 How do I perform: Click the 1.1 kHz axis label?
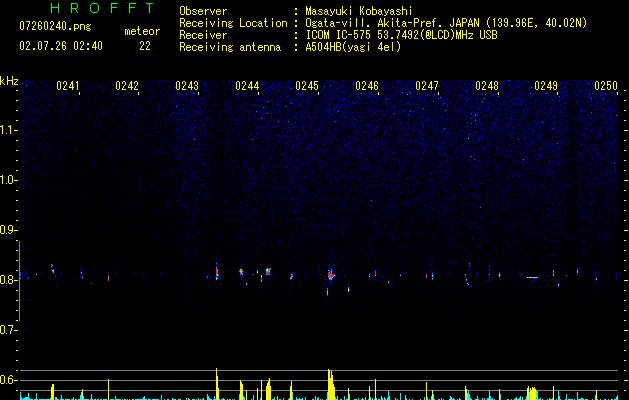pyautogui.click(x=8, y=130)
